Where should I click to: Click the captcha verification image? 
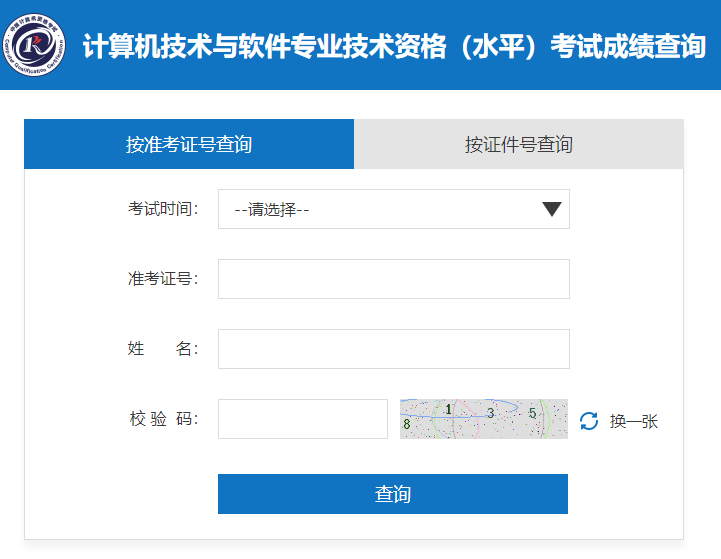pos(483,419)
